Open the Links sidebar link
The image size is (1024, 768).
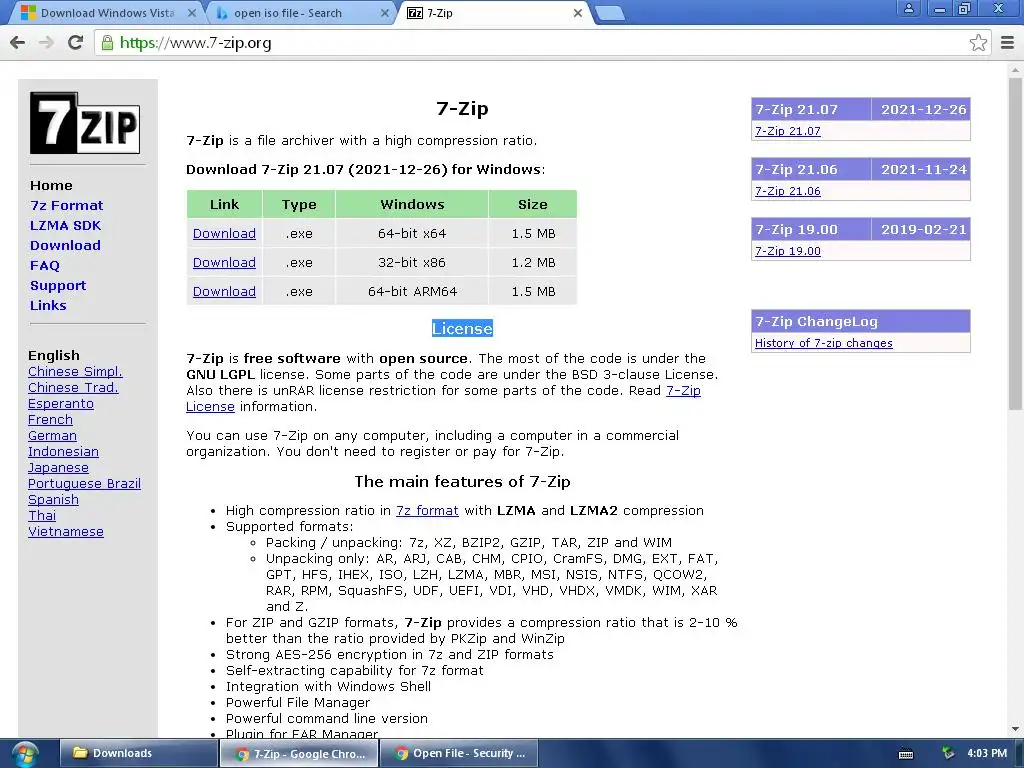point(48,306)
